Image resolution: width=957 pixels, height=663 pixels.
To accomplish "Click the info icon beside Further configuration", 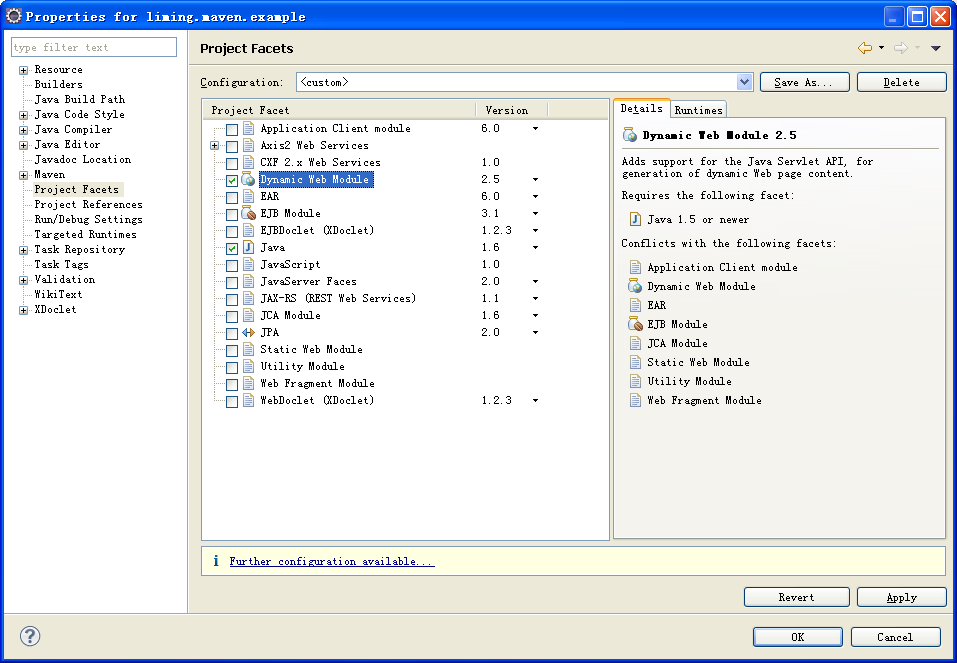I will point(215,562).
